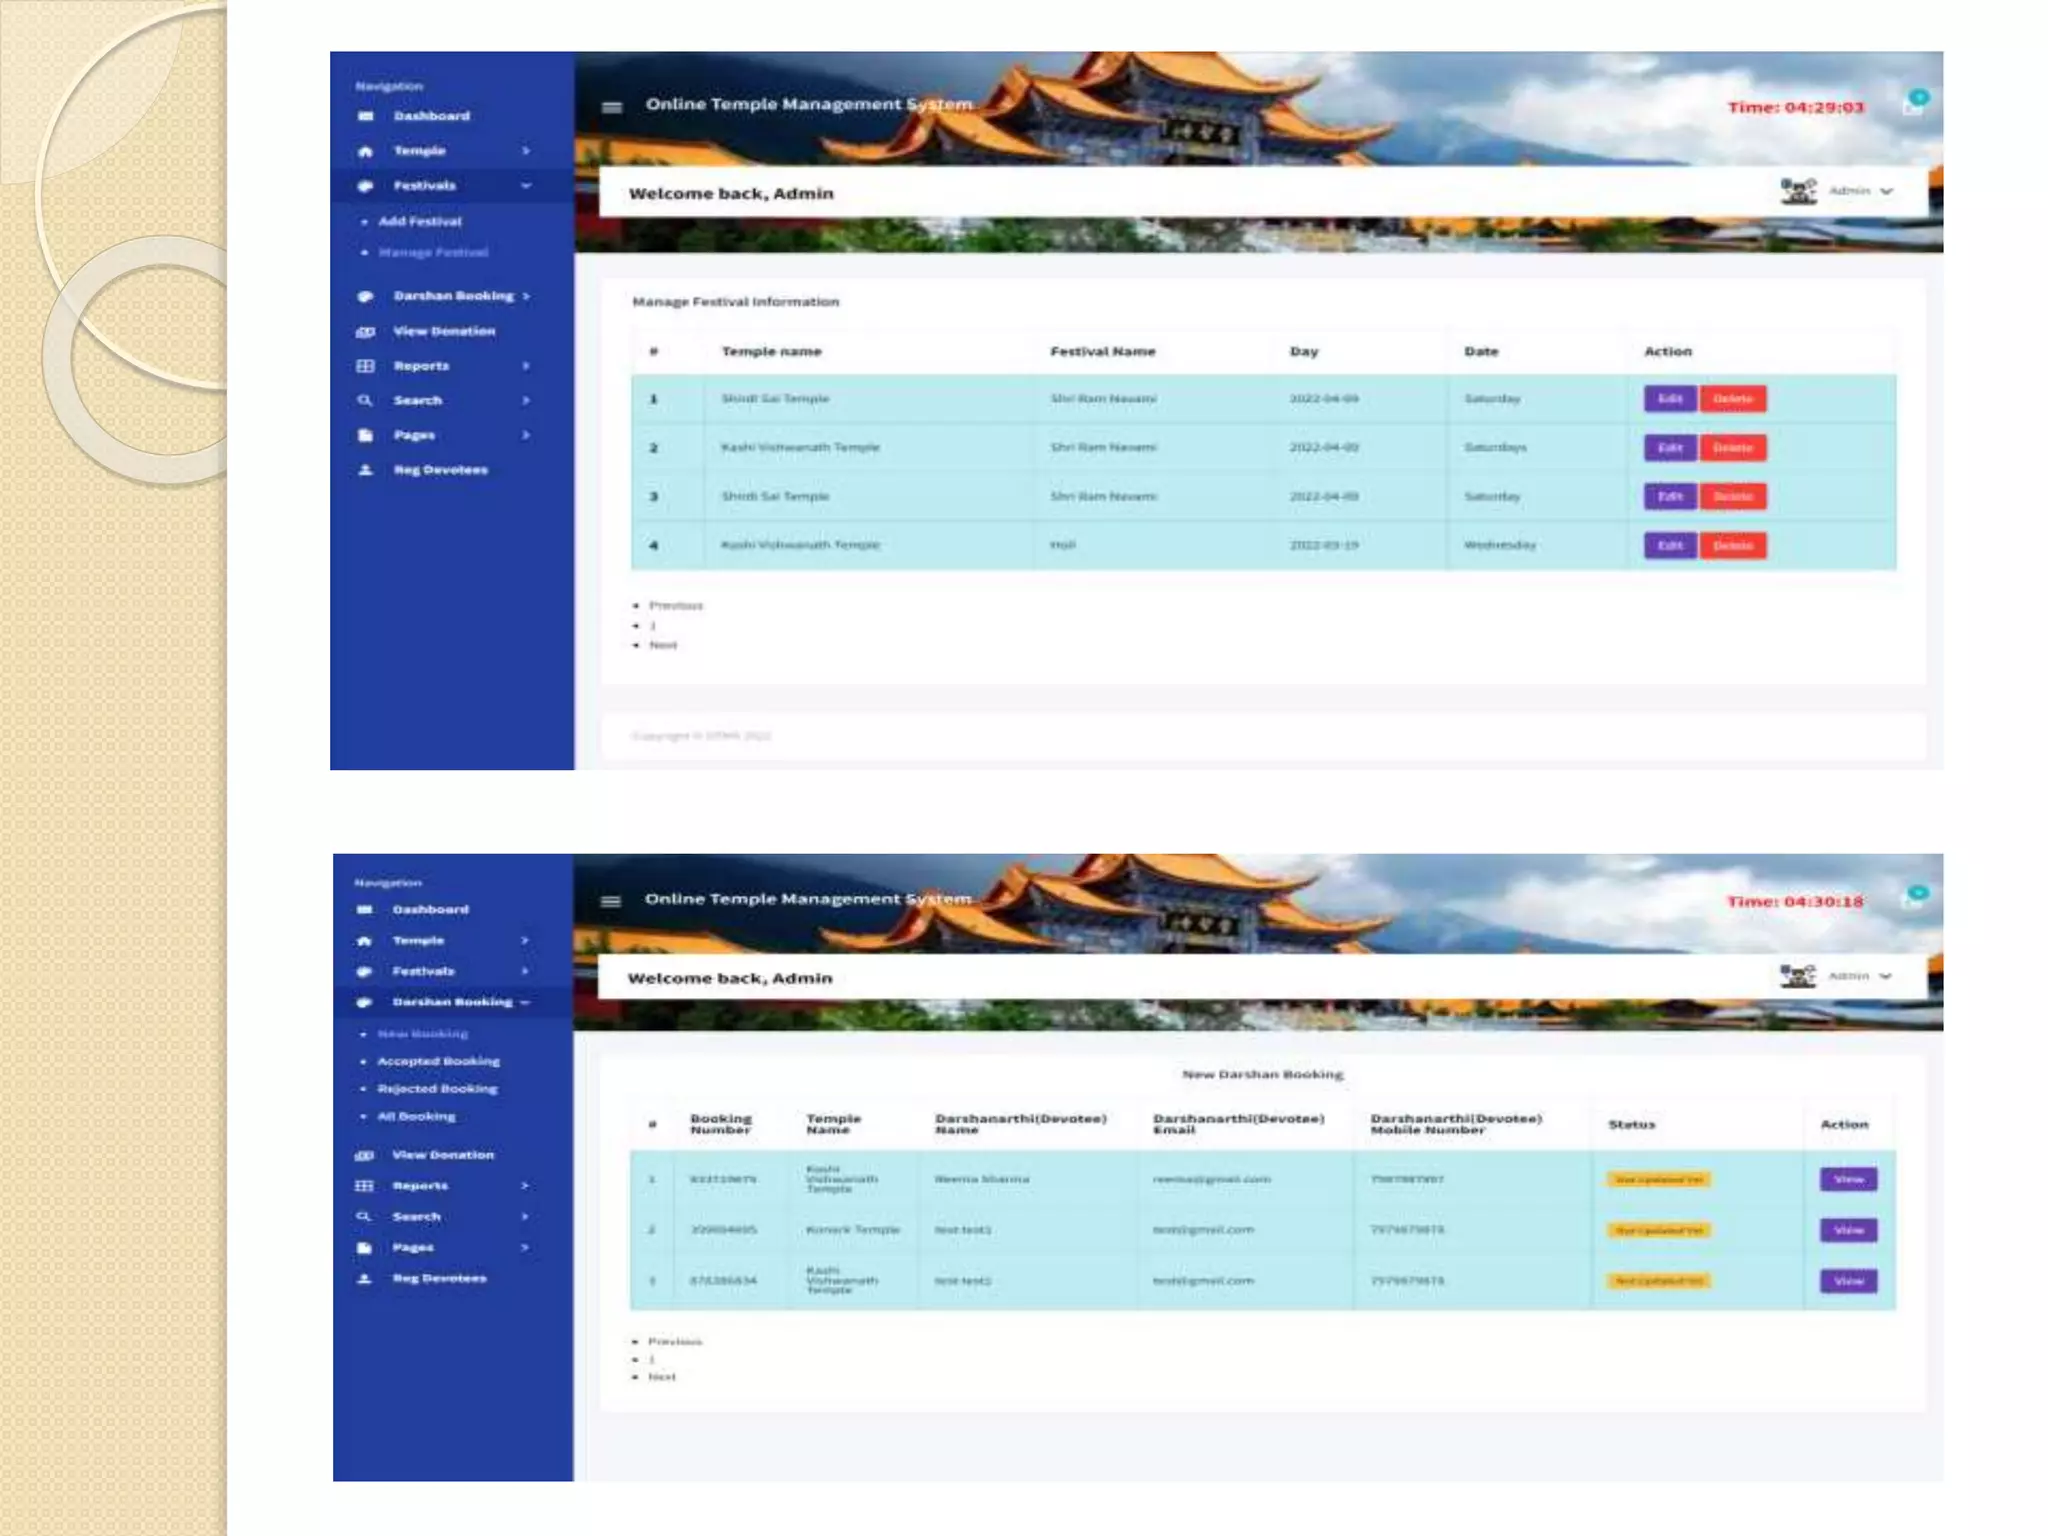
Task: Edit first festival row Shirdi Sai Temple
Action: tap(1669, 399)
